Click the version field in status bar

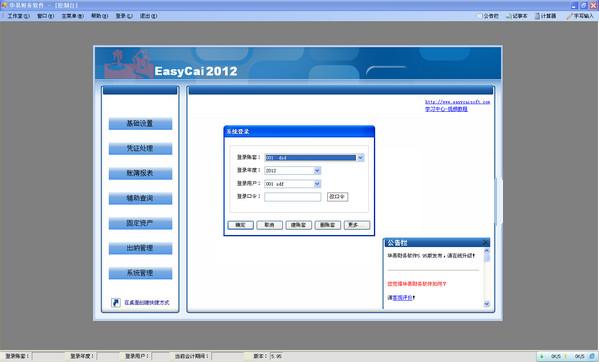[x=277, y=356]
